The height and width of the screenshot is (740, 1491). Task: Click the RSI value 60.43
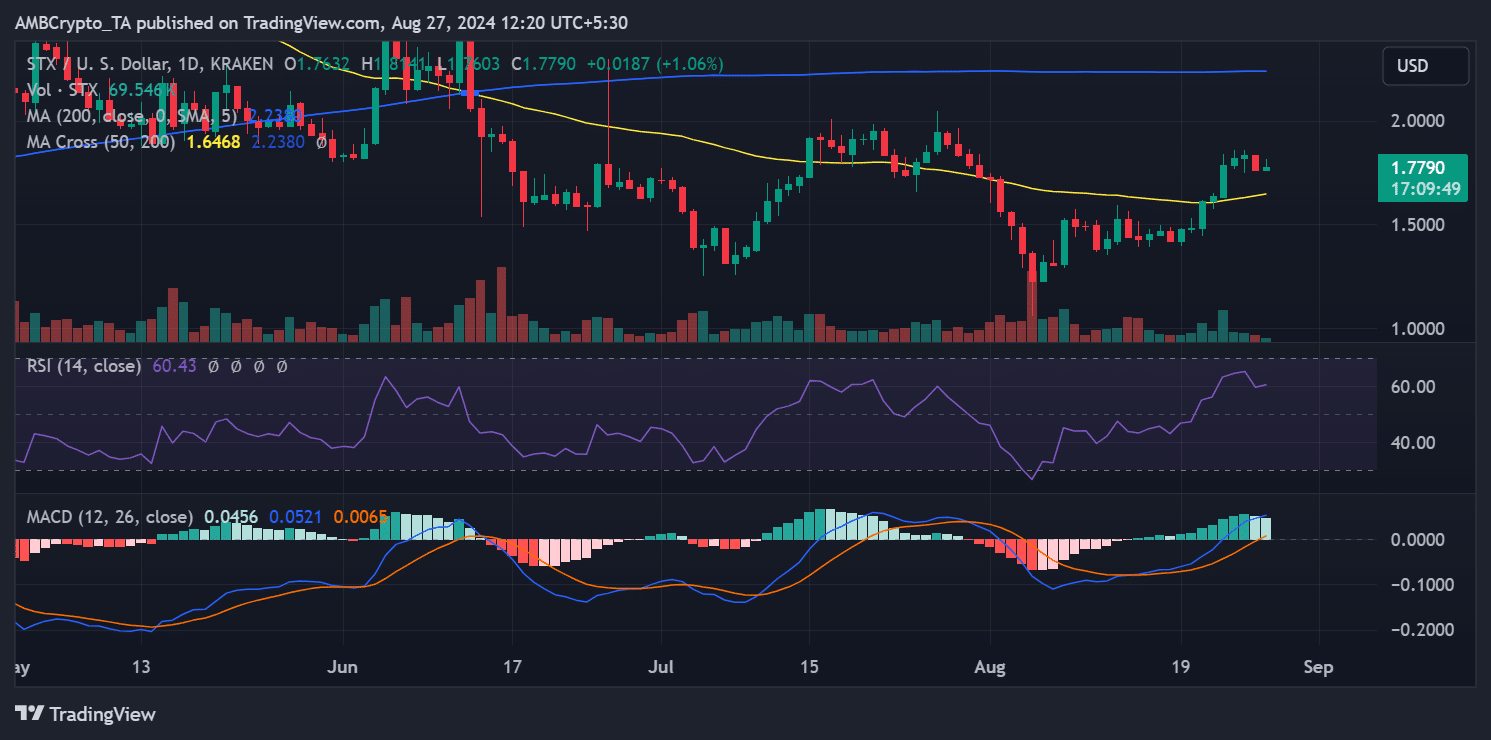pyautogui.click(x=173, y=367)
